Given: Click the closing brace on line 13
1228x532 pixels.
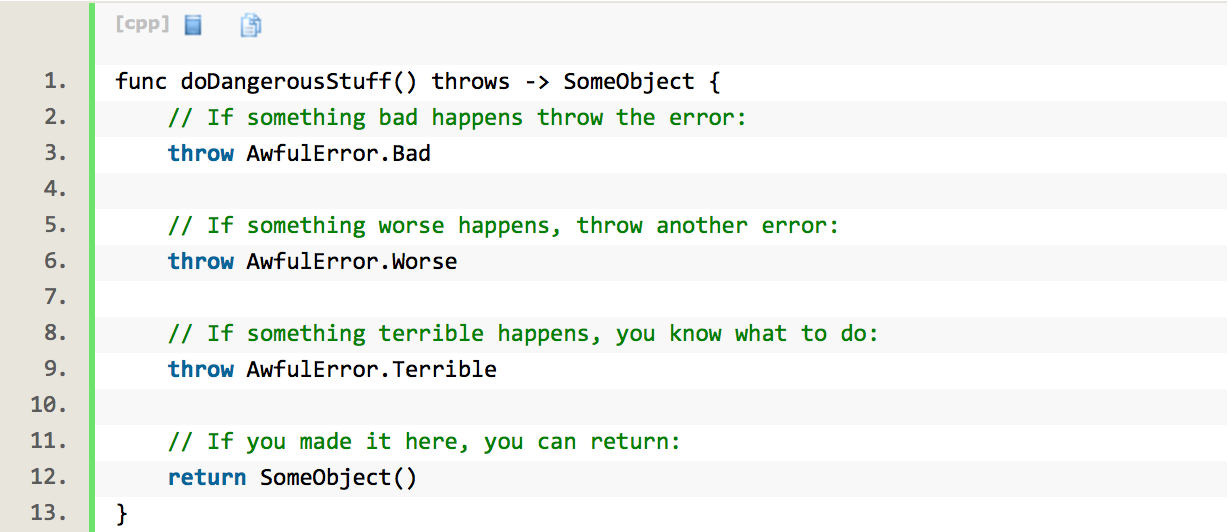Looking at the screenshot, I should [122, 513].
